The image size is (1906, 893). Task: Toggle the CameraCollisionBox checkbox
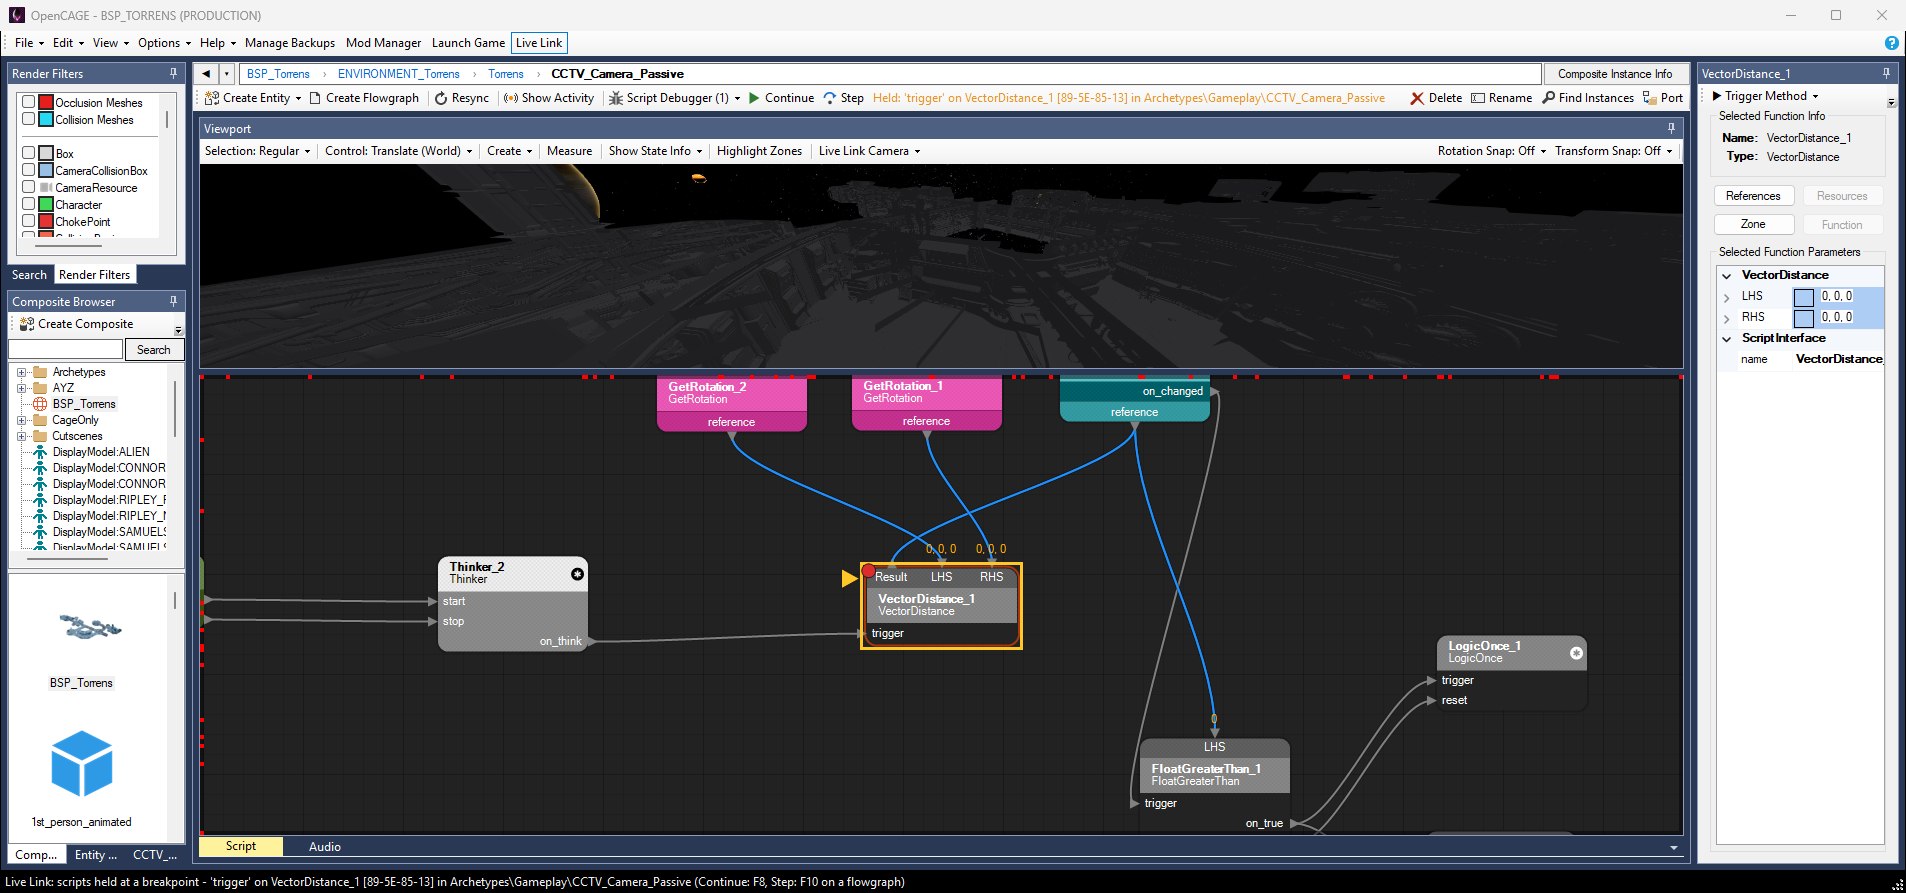click(29, 171)
